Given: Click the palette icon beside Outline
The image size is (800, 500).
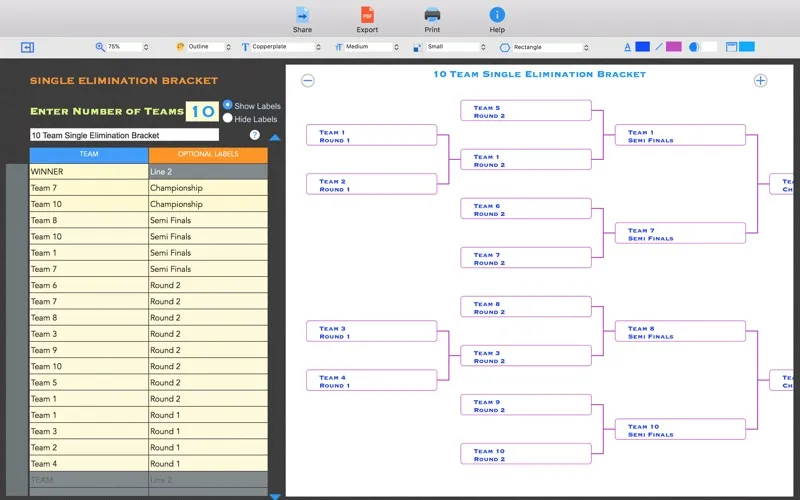Looking at the screenshot, I should pyautogui.click(x=180, y=47).
